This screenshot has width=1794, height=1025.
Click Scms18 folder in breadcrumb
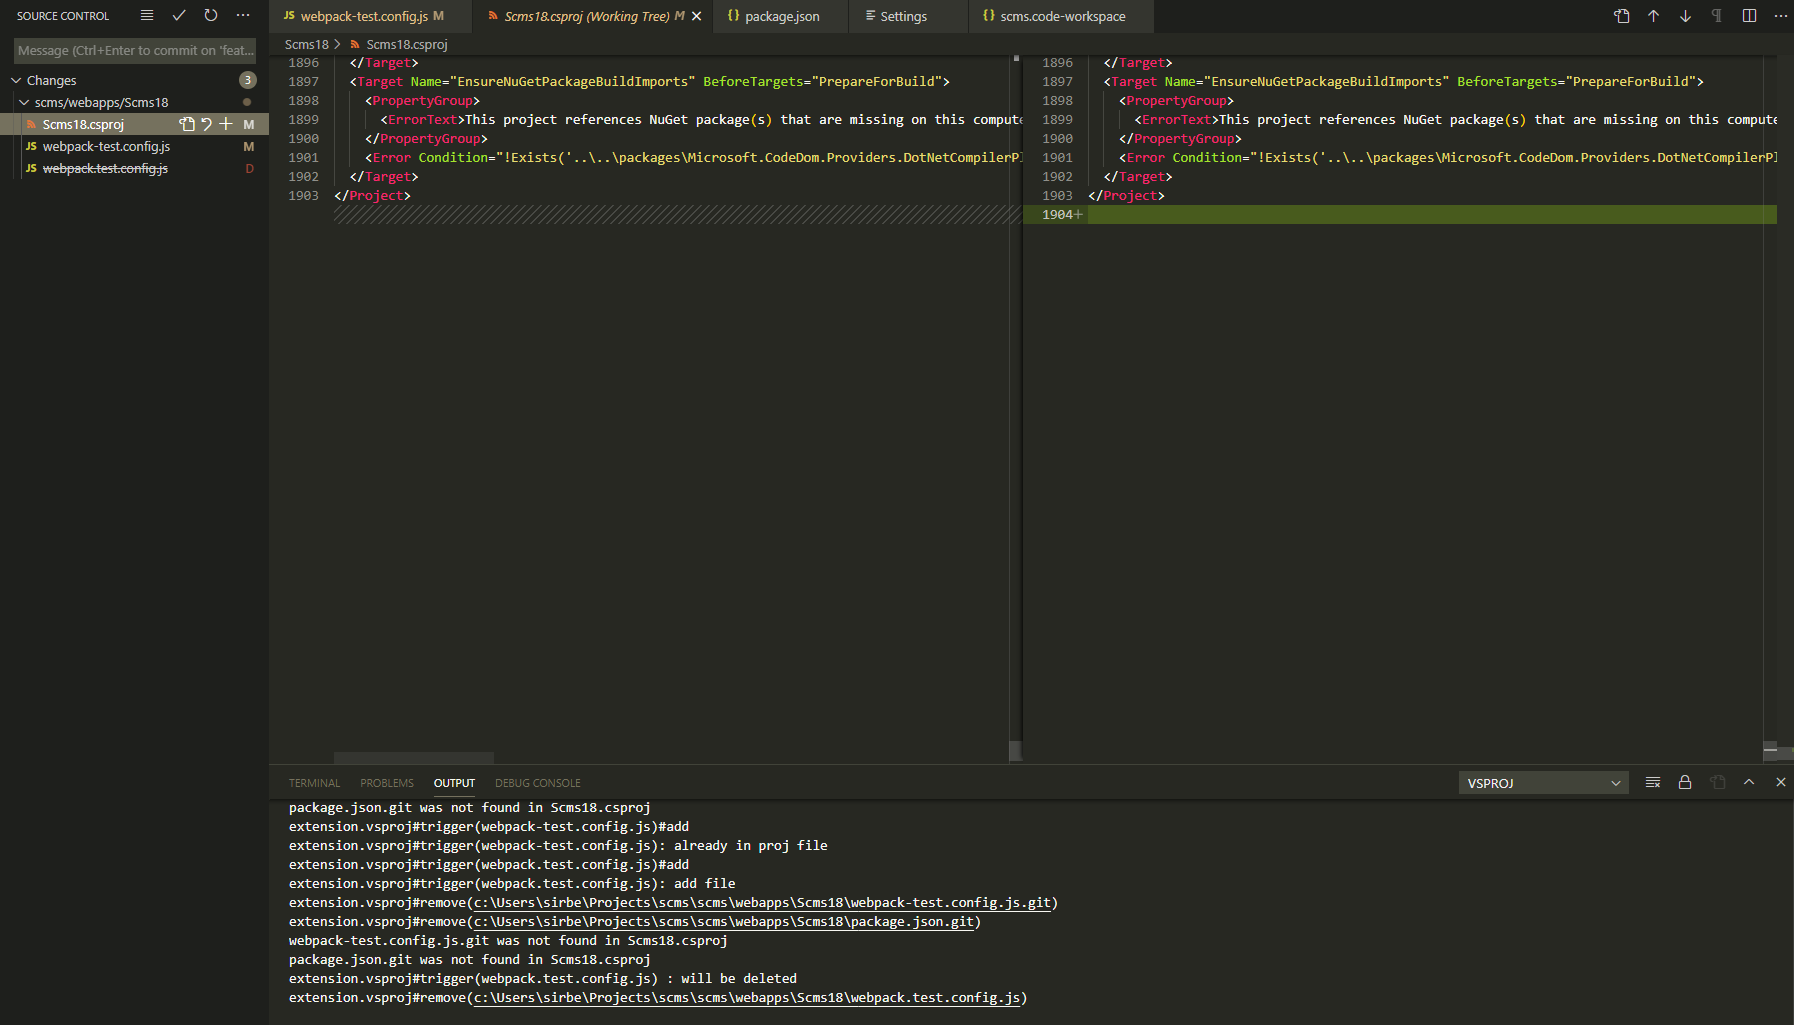coord(307,44)
